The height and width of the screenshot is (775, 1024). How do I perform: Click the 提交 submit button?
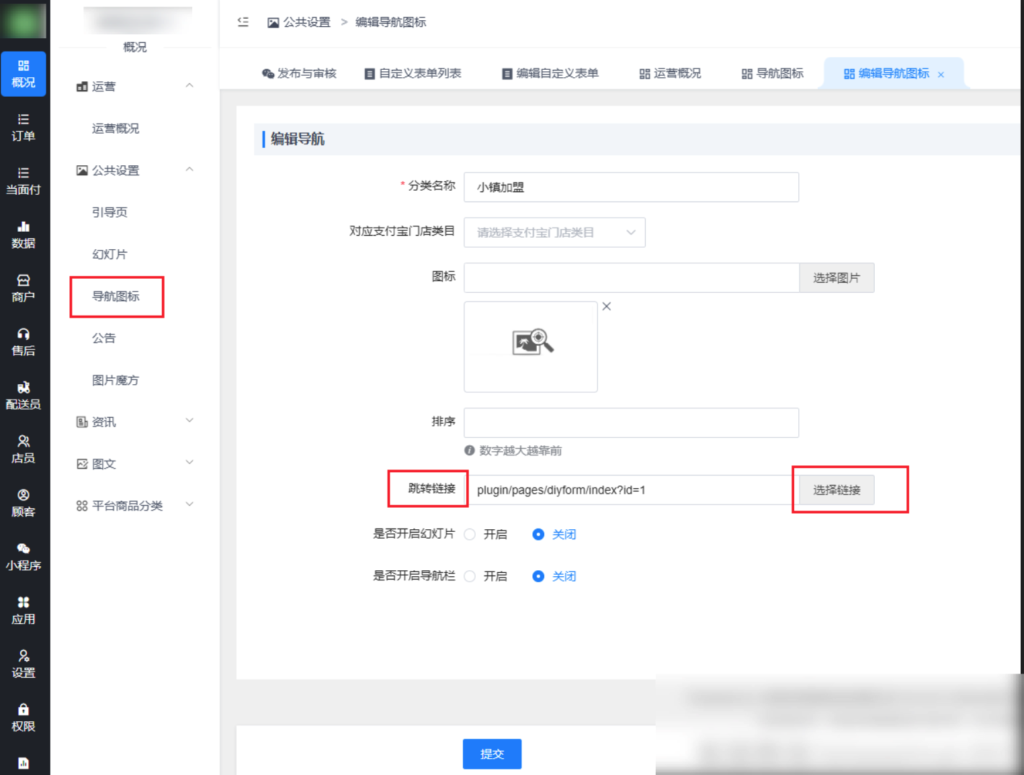coord(492,755)
